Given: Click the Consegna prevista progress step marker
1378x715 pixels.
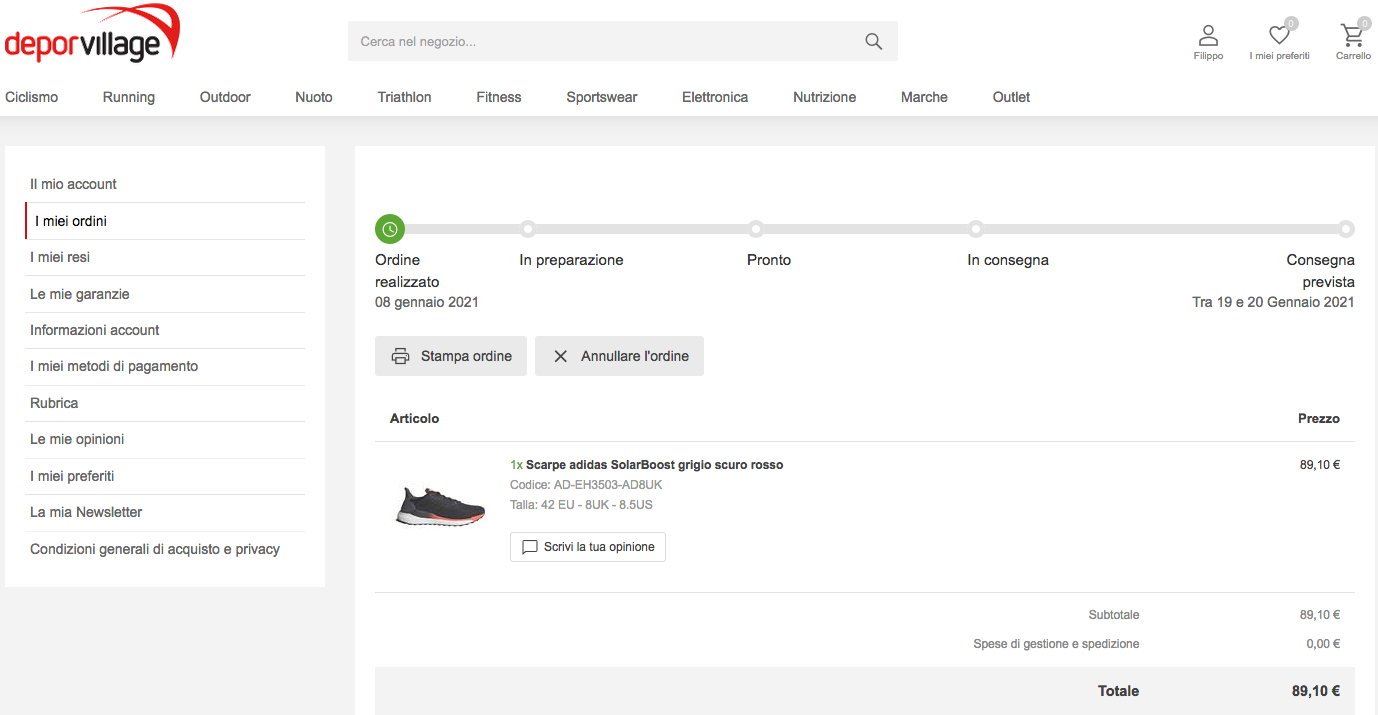Looking at the screenshot, I should 1347,229.
